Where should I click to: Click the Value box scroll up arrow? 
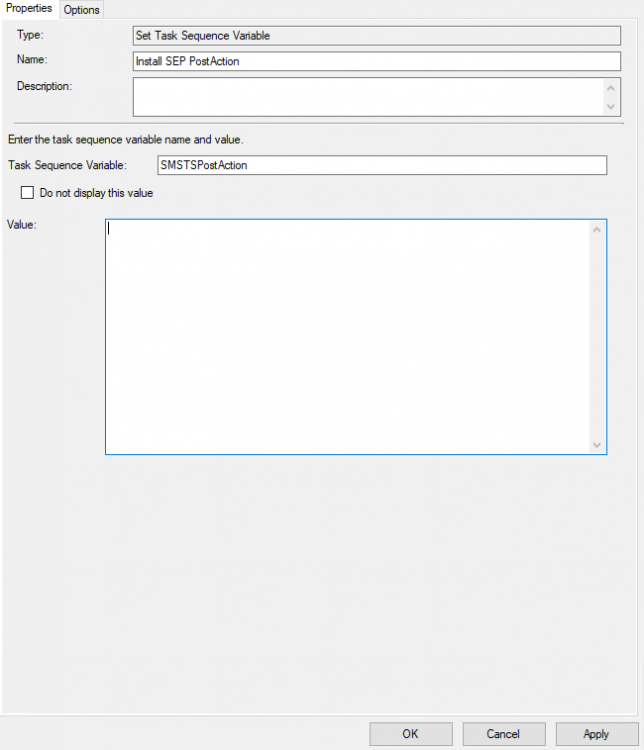click(597, 230)
